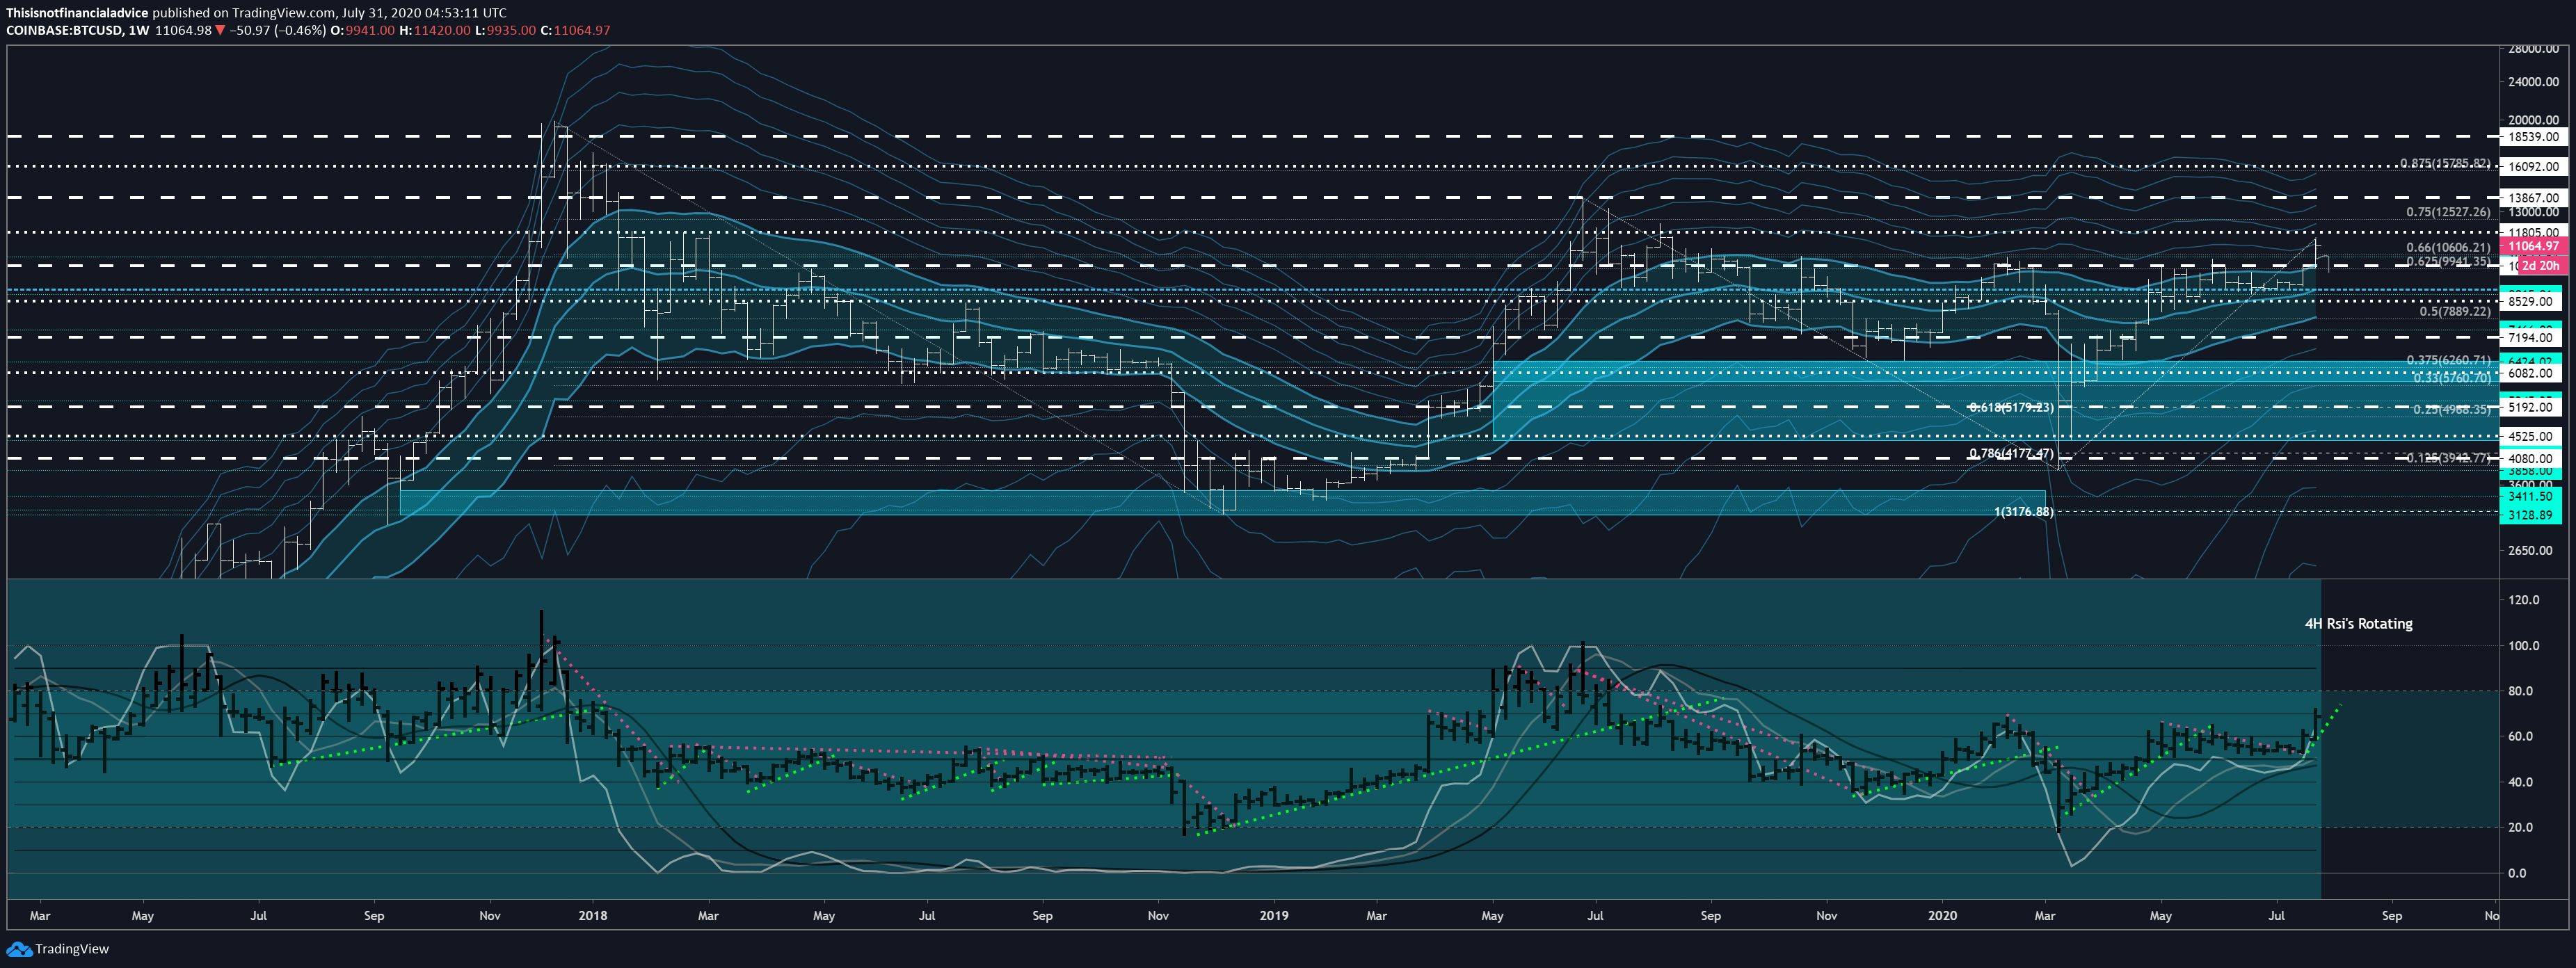The width and height of the screenshot is (2576, 968).
Task: Select the 0.375(6260.71) Fibonacci label
Action: pyautogui.click(x=2448, y=360)
